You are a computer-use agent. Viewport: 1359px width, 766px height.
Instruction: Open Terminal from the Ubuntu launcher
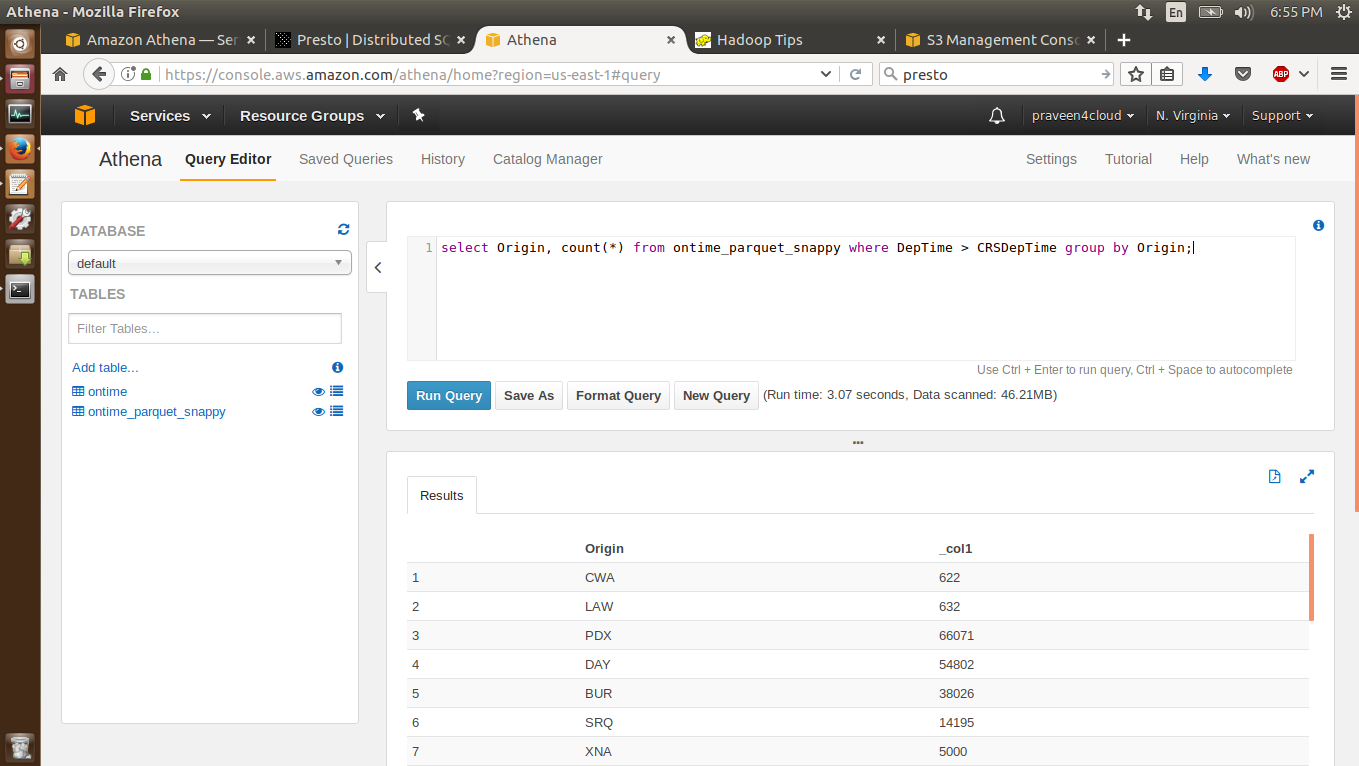pos(20,290)
